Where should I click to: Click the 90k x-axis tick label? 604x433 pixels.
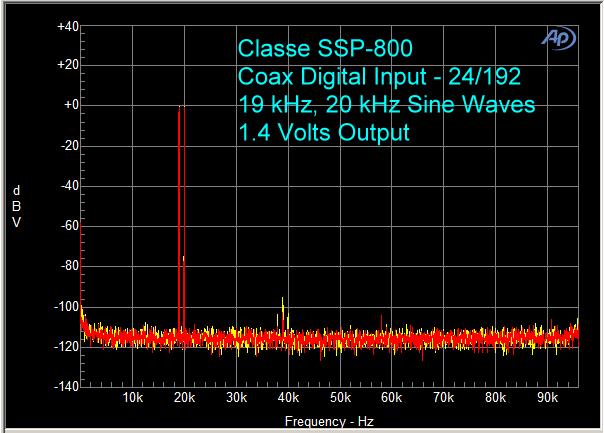(x=547, y=398)
